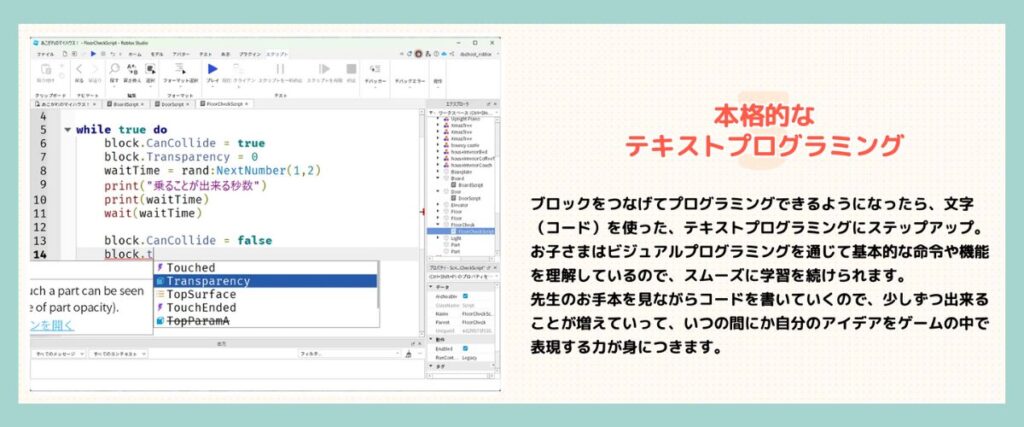
Task: Switch to the BoardScript tab
Action: click(124, 104)
